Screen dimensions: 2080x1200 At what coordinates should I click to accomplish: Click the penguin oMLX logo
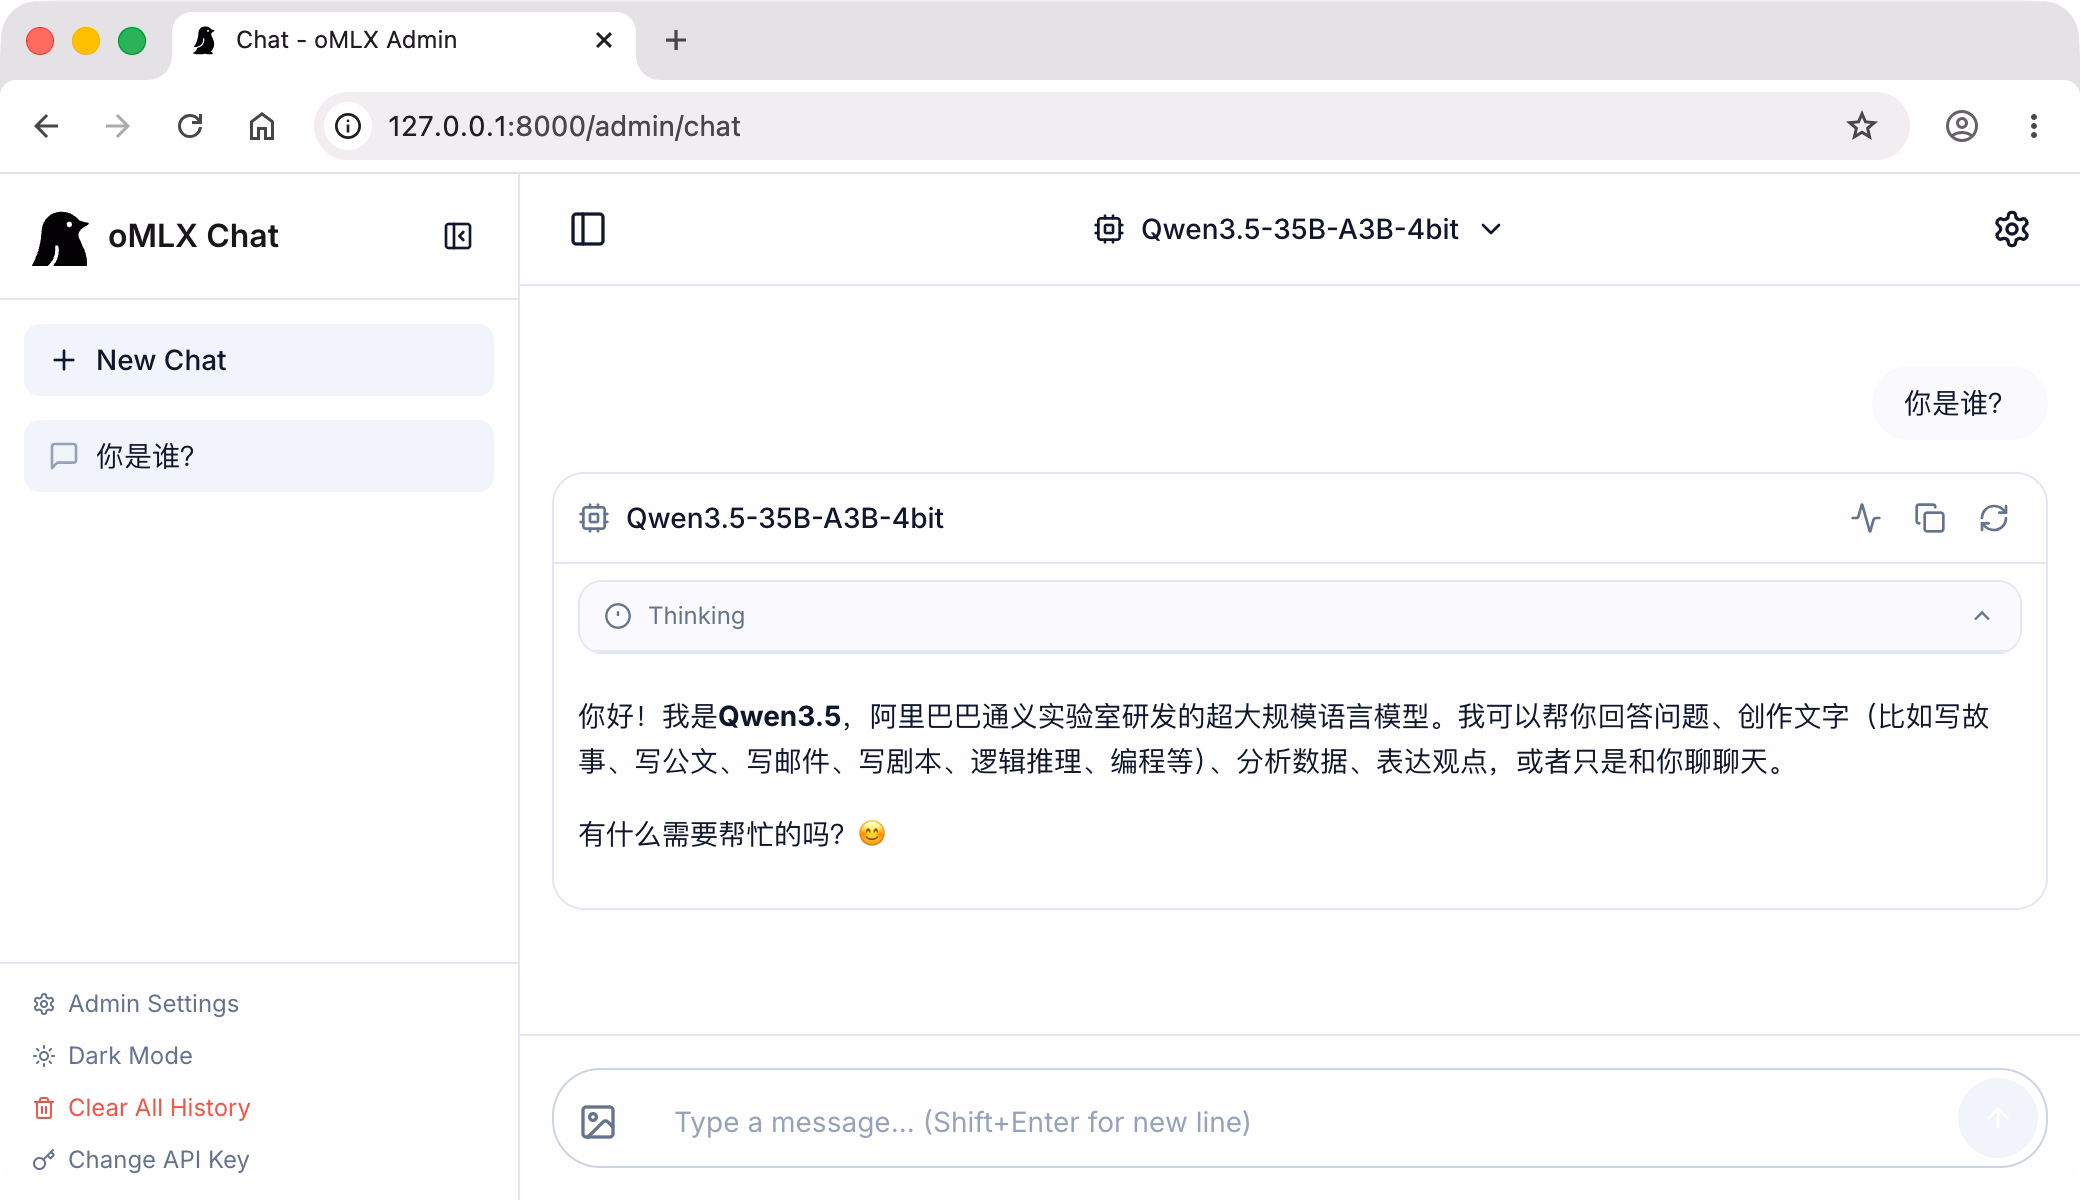point(60,238)
